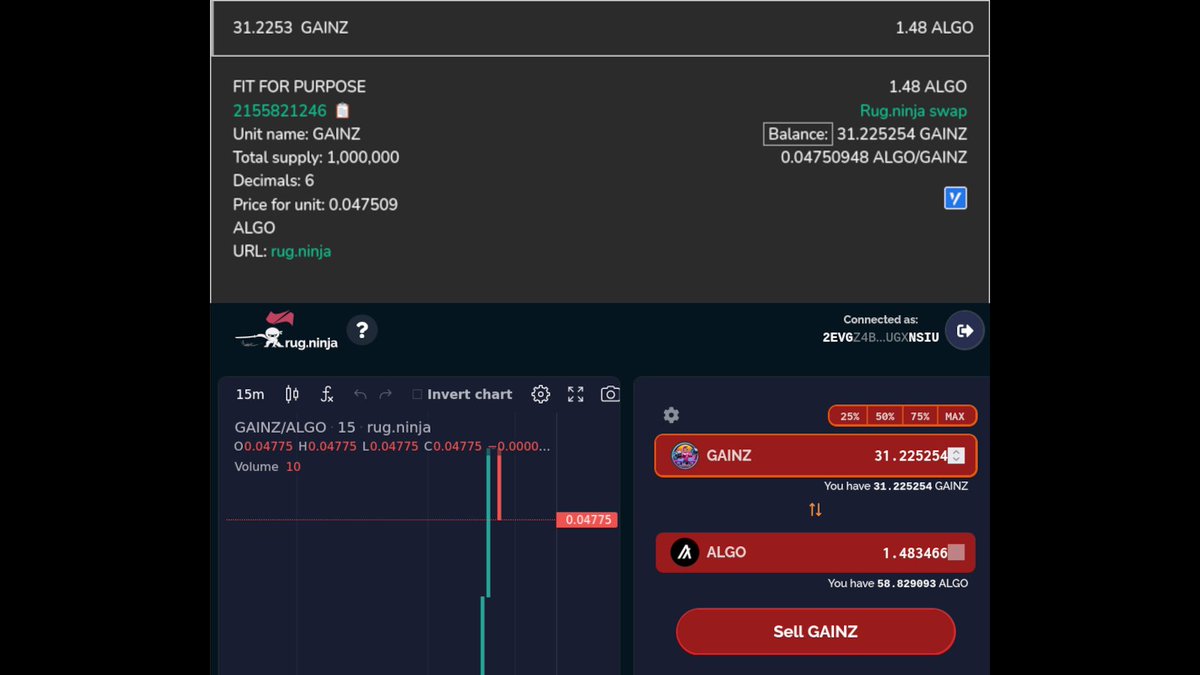Open chart settings gear
The height and width of the screenshot is (675, 1200).
[541, 394]
